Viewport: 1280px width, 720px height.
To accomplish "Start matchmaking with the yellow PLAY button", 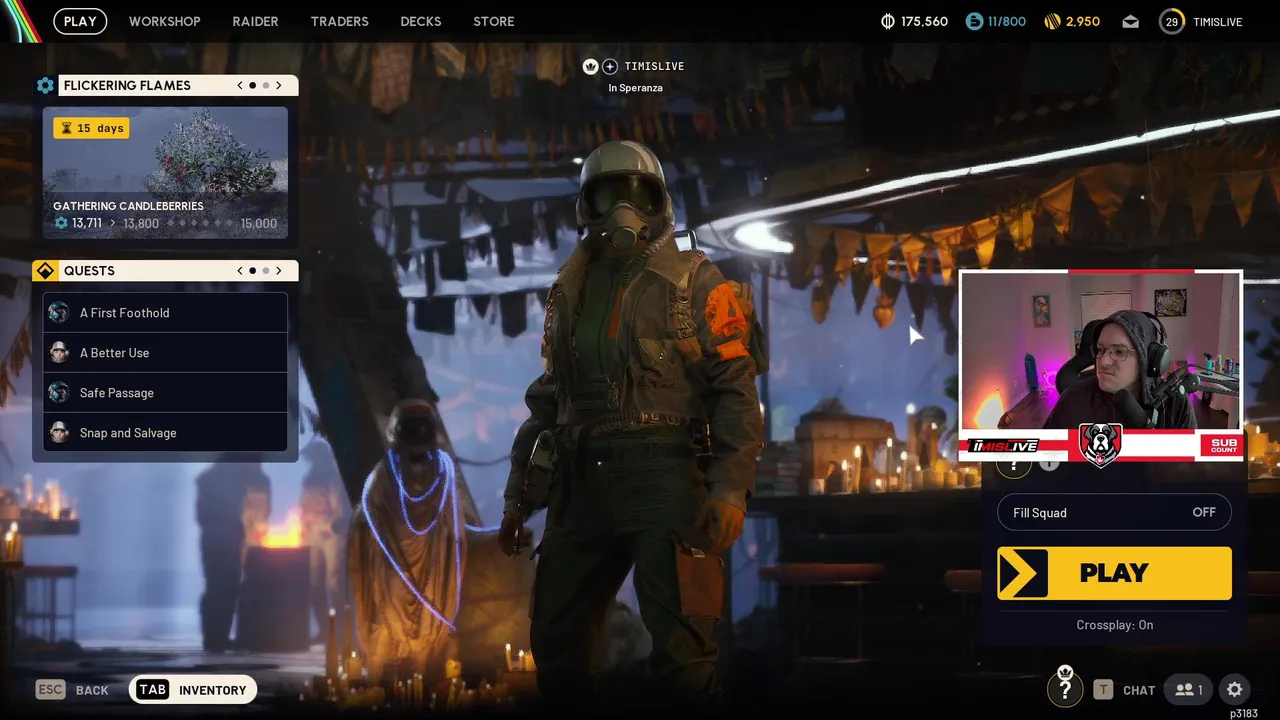I will pyautogui.click(x=1114, y=573).
